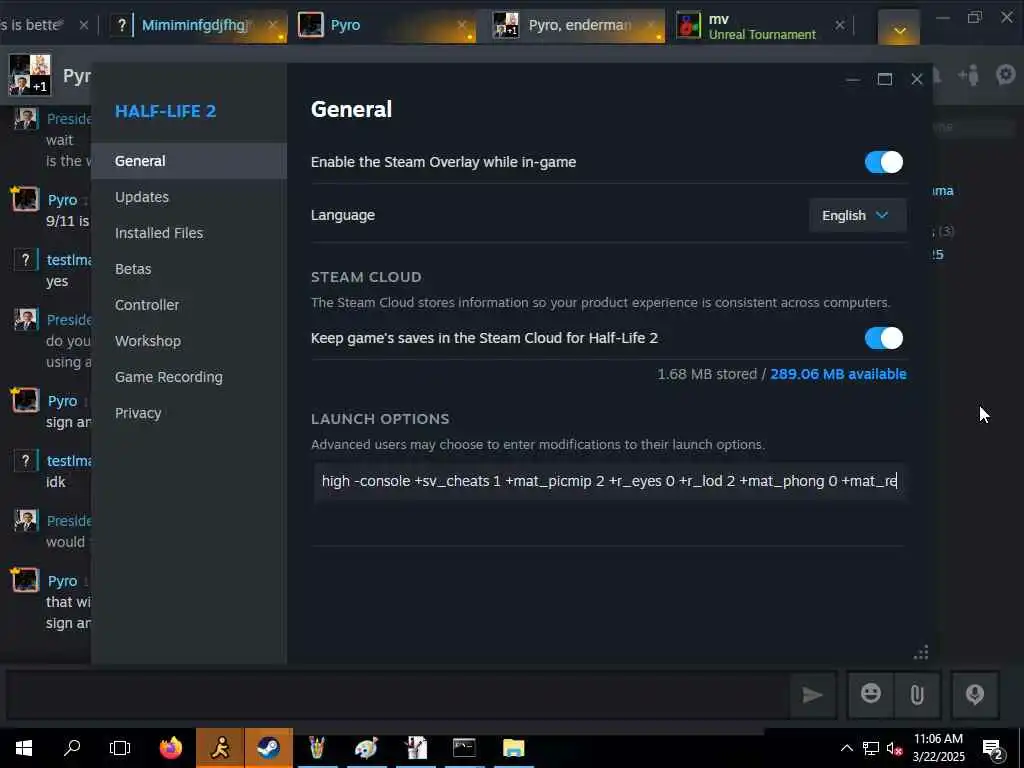Close the mv Unreal Tournament tab
This screenshot has width=1024, height=768.
(x=840, y=25)
